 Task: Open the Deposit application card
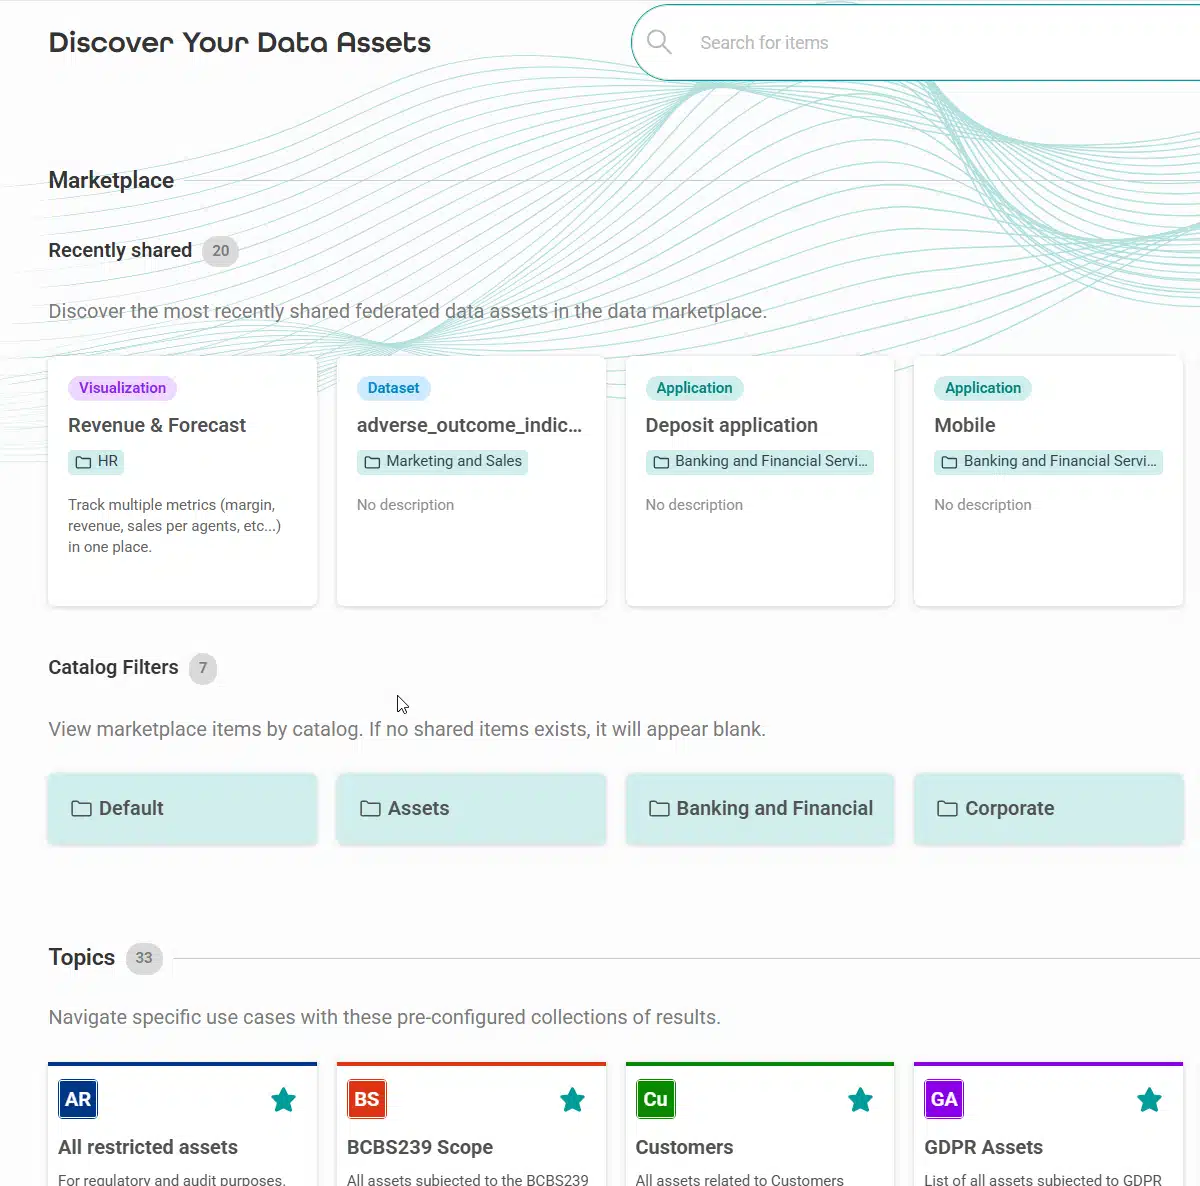731,425
